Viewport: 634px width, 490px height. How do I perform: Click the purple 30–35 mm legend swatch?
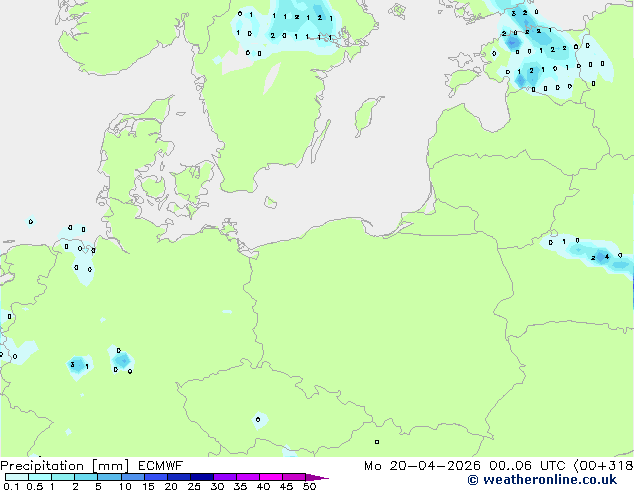(x=225, y=477)
